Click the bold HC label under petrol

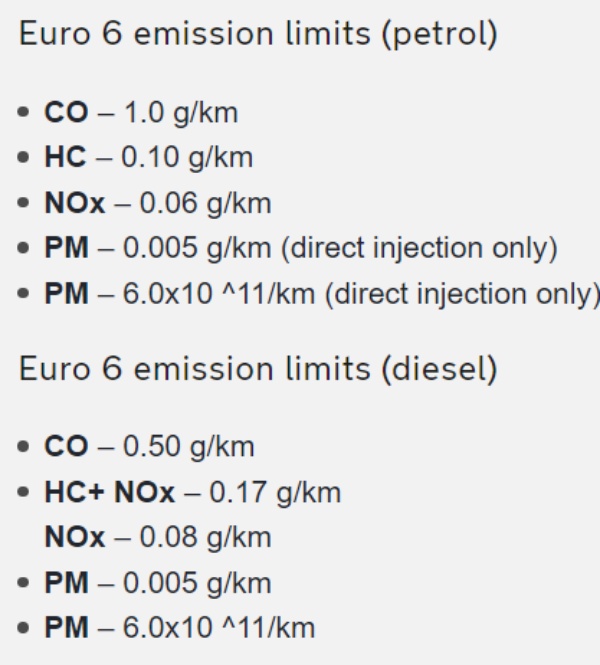coord(65,157)
